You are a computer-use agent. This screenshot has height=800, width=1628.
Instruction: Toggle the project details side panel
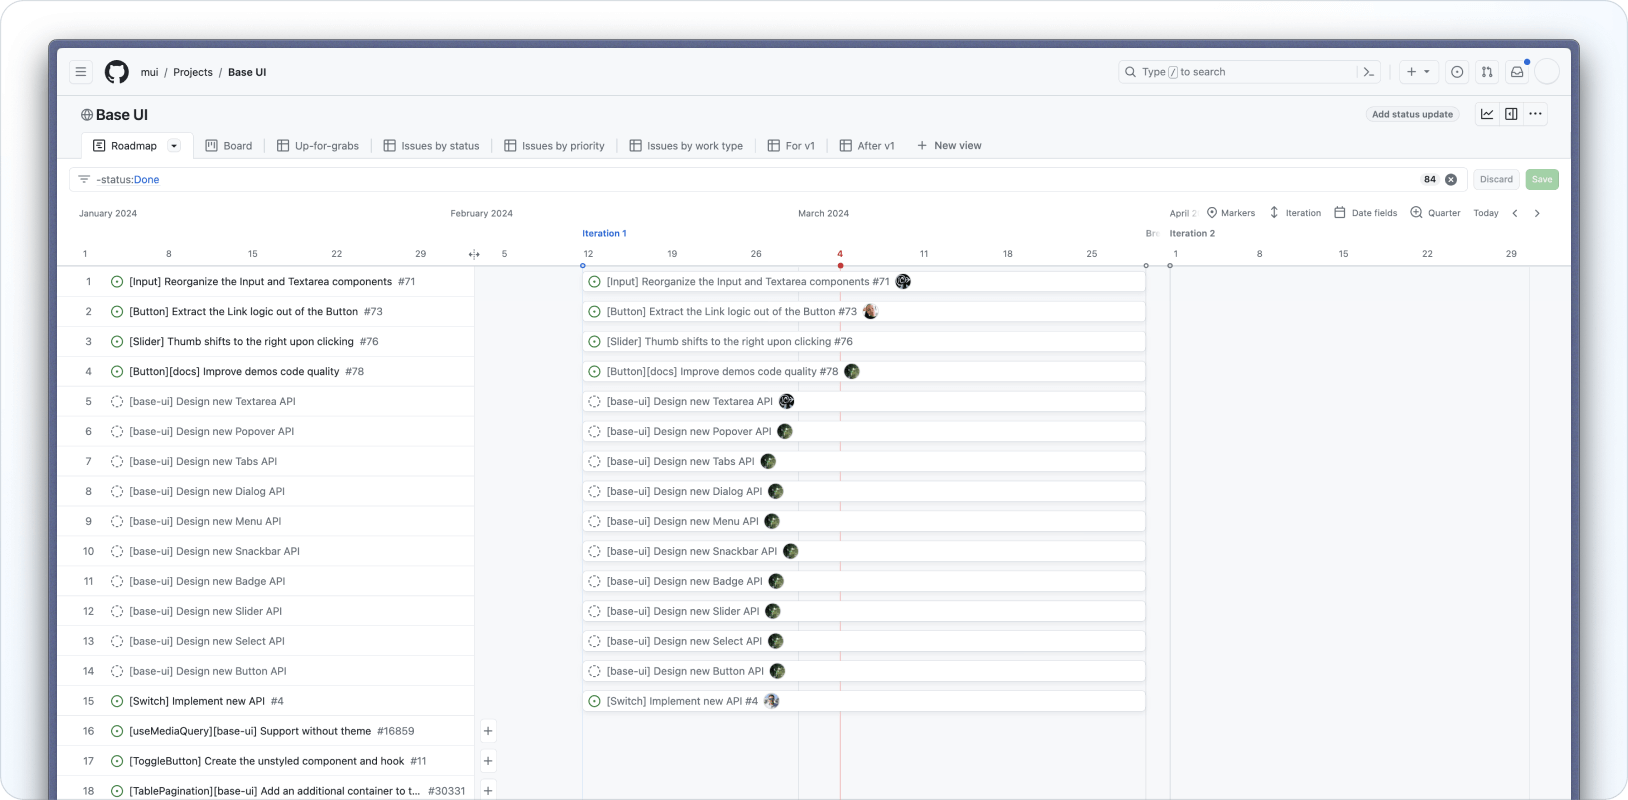1511,114
